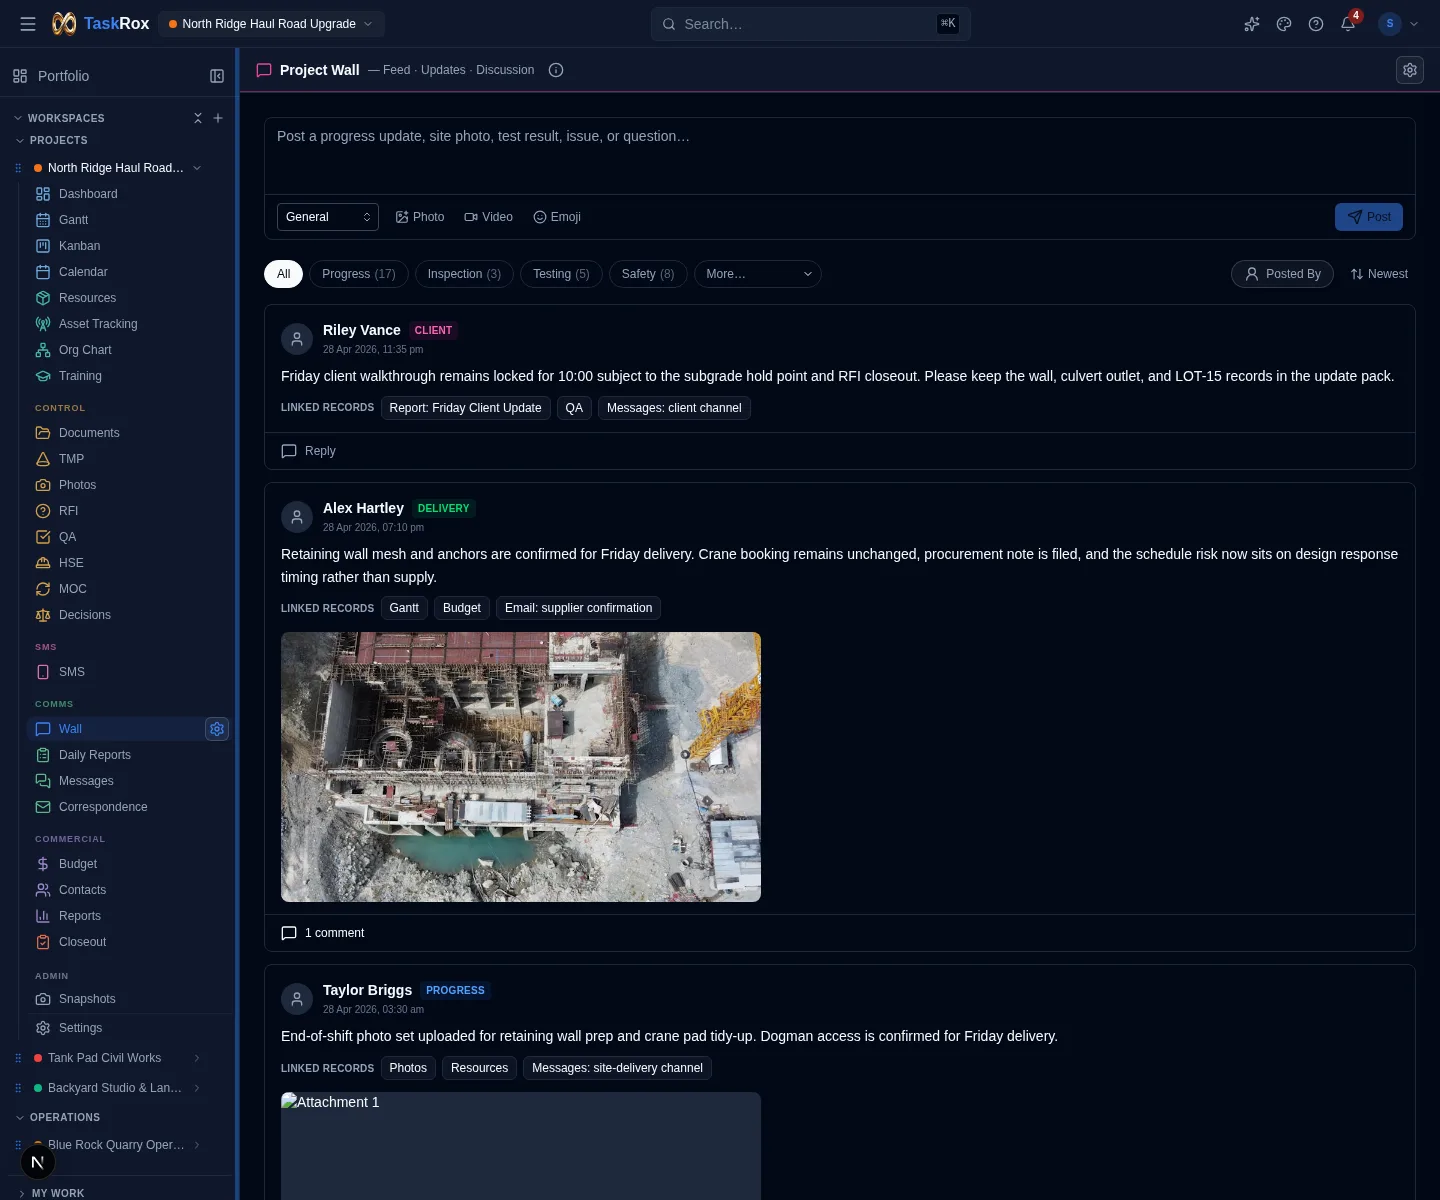
Task: Filter by Progress (17)
Action: click(359, 274)
